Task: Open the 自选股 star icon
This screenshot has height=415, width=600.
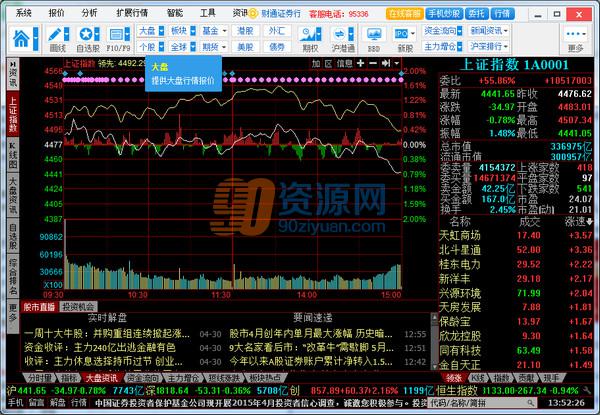Action: click(x=85, y=34)
